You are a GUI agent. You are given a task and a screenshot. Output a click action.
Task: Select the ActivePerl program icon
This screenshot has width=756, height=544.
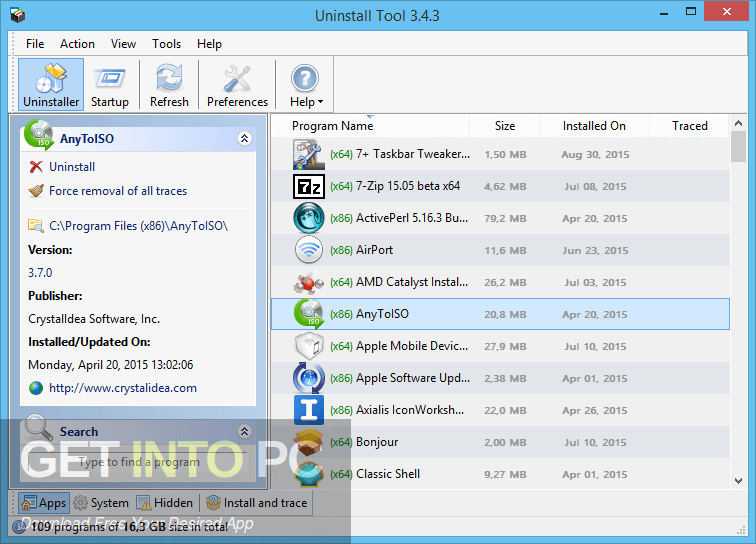[308, 218]
